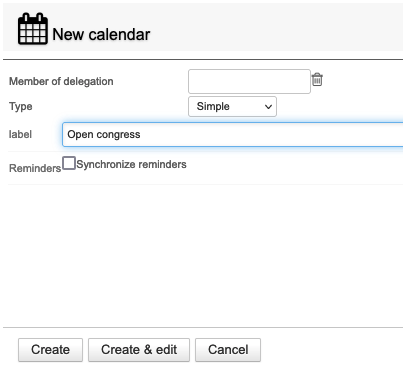Click the trash icon next to delegation field
Image resolution: width=404 pixels, height=365 pixels.
click(x=317, y=80)
